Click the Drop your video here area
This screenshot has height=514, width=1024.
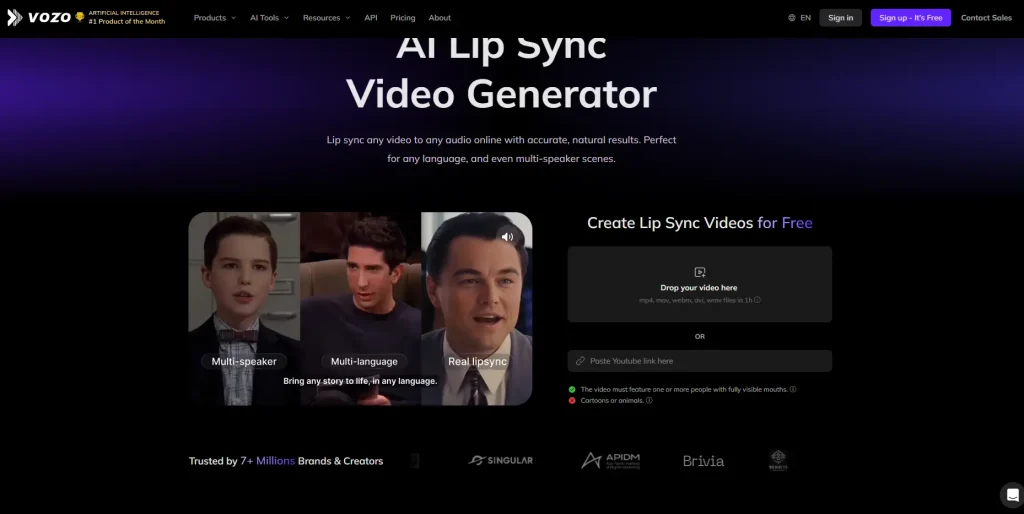[699, 284]
